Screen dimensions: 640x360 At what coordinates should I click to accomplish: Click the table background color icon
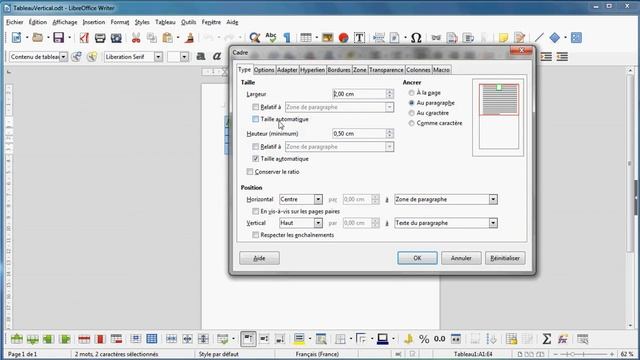pos(299,339)
